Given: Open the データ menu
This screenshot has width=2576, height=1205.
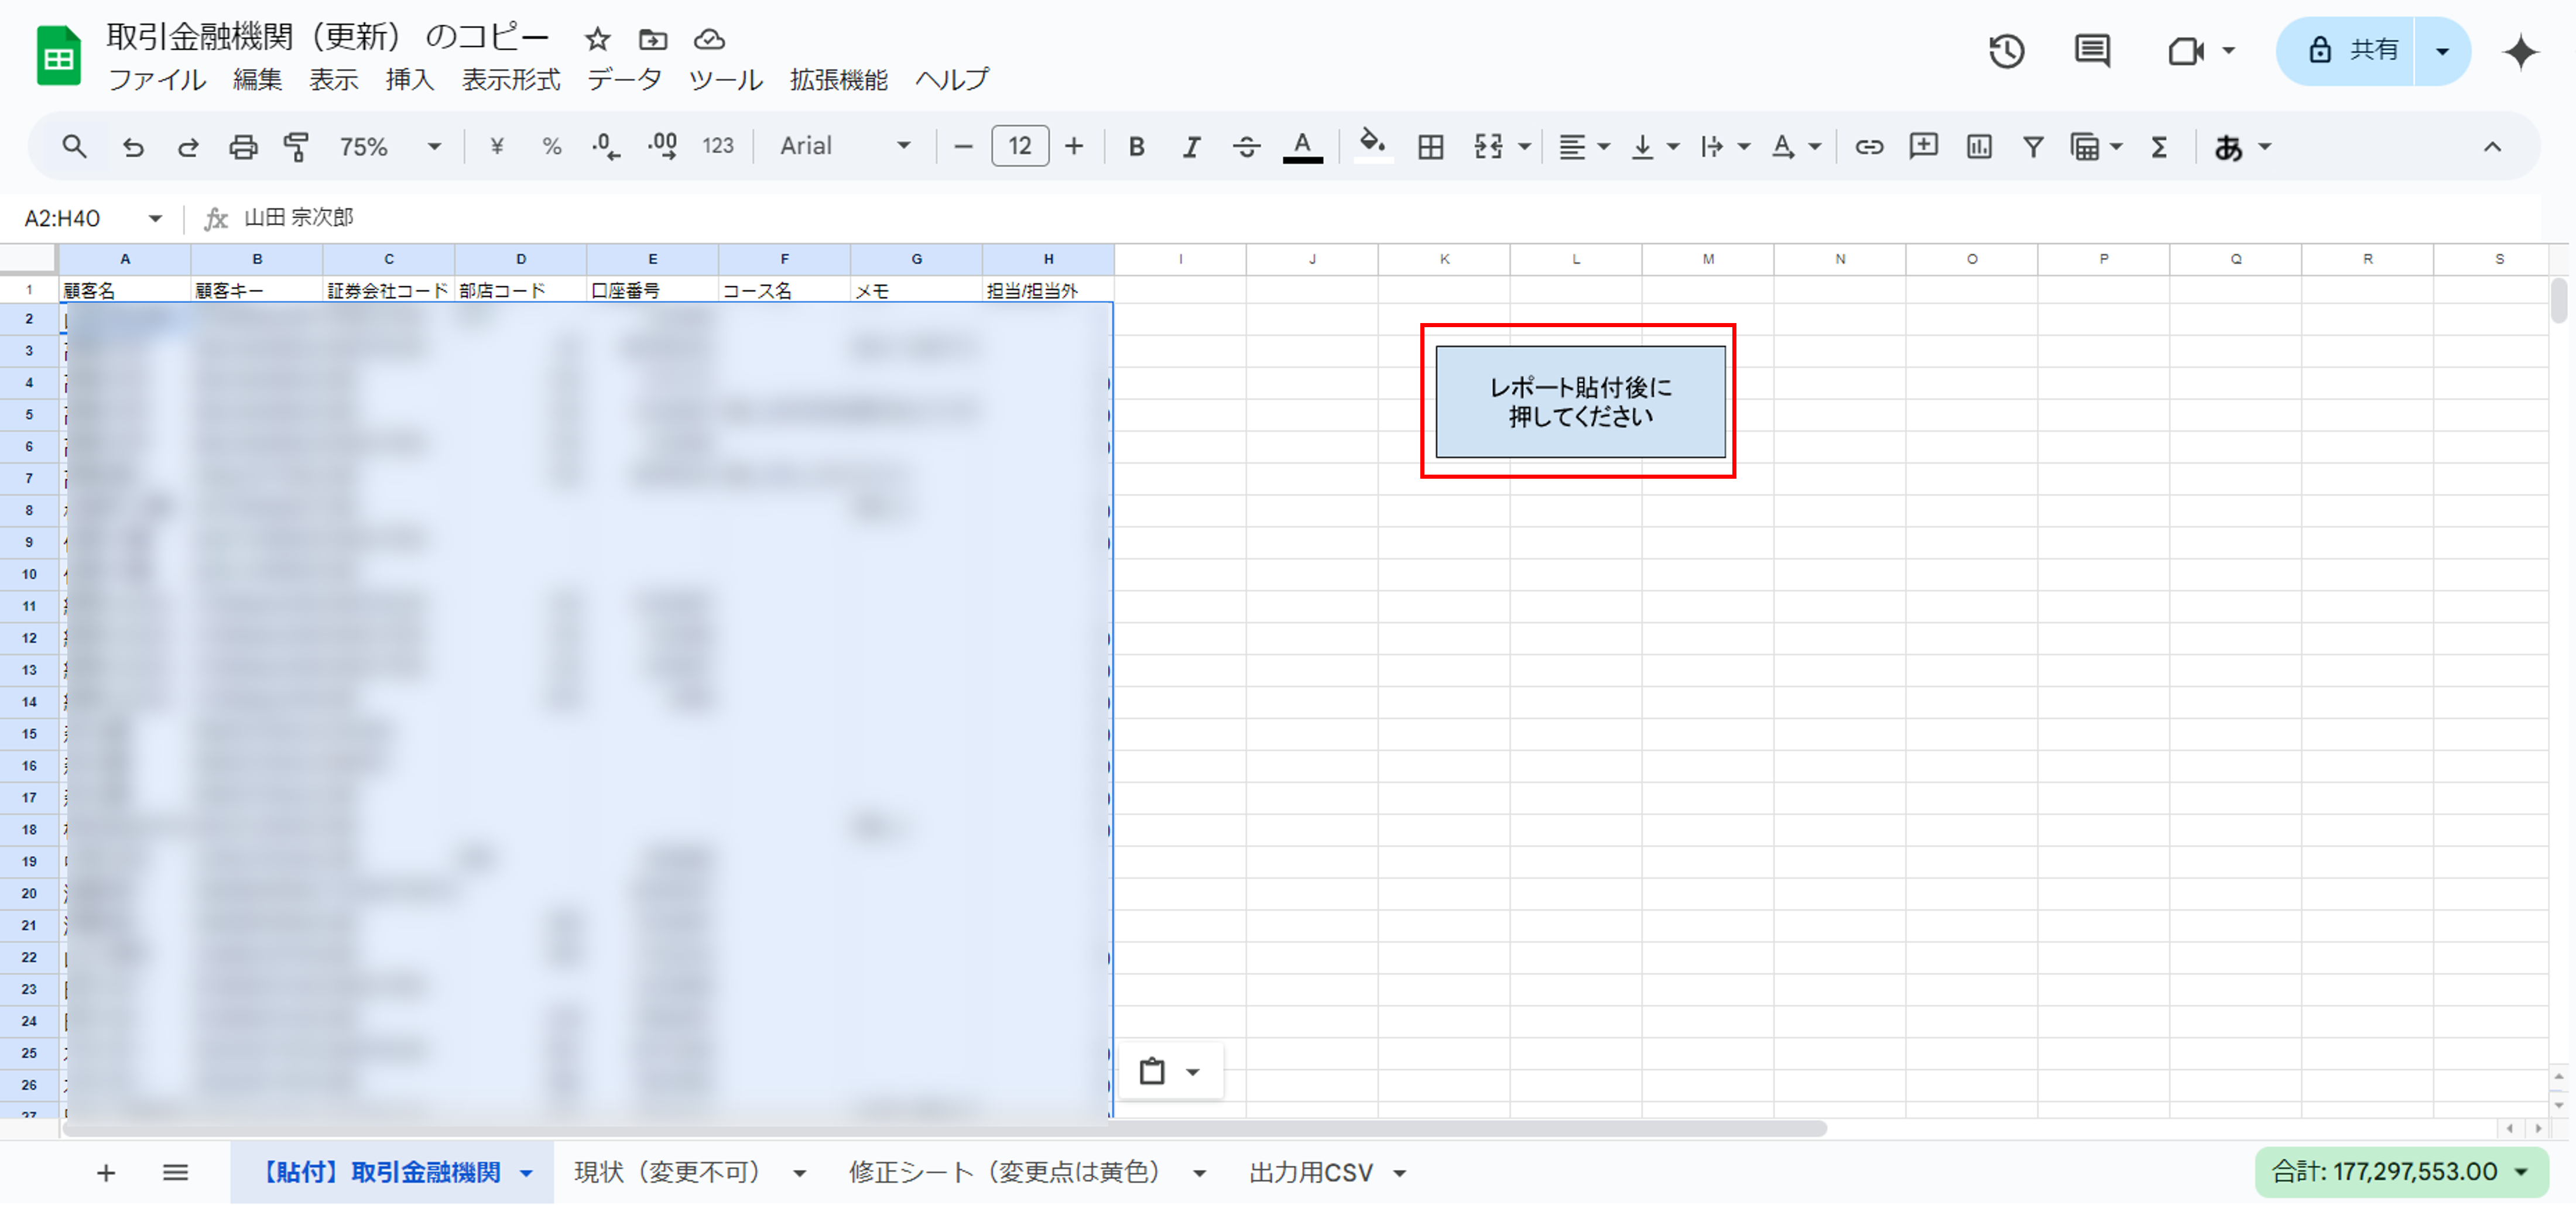Looking at the screenshot, I should click(624, 79).
